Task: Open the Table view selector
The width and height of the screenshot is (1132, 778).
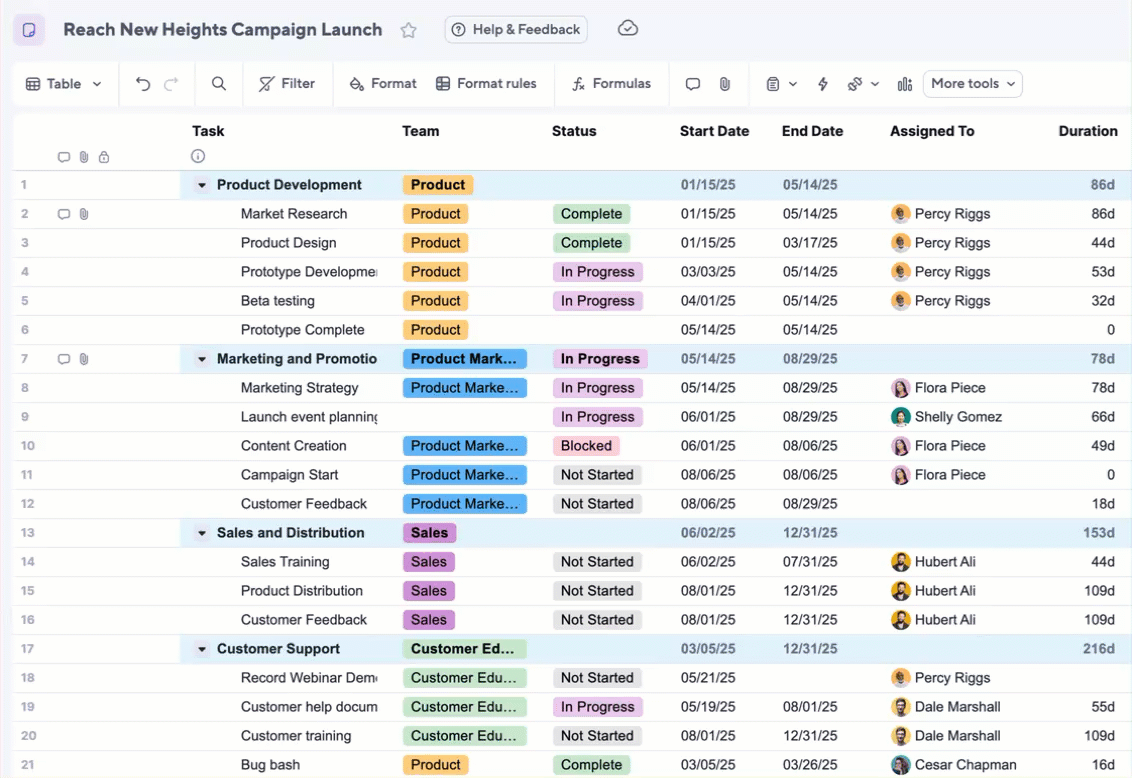Action: point(63,84)
